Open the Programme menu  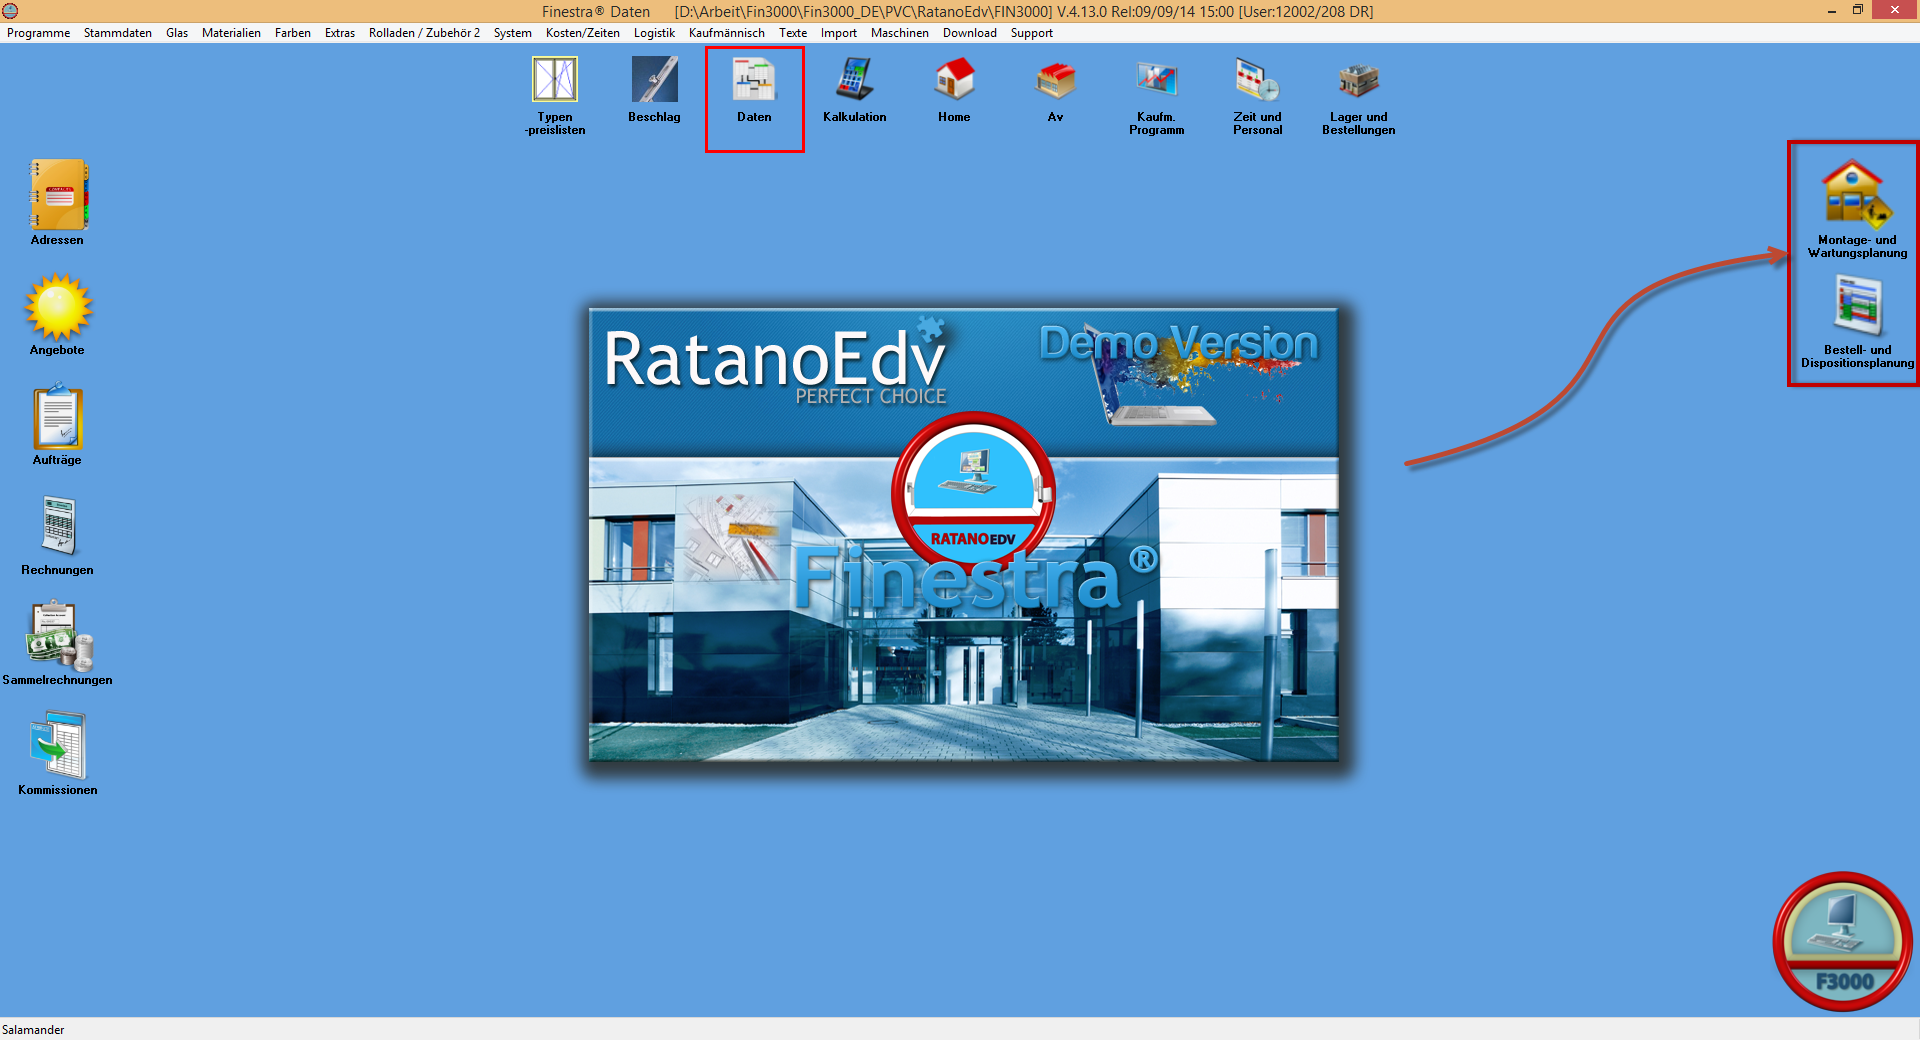(38, 33)
